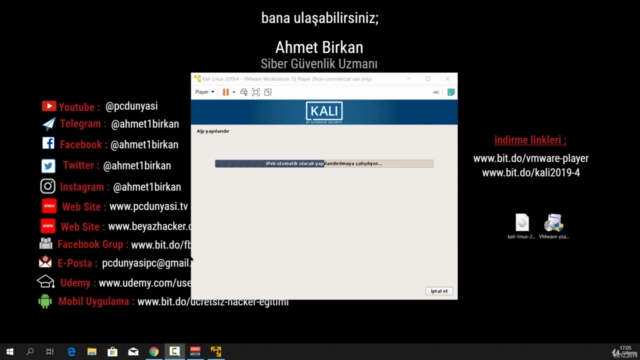Switch to Camtasia in the taskbar

pyautogui.click(x=174, y=351)
